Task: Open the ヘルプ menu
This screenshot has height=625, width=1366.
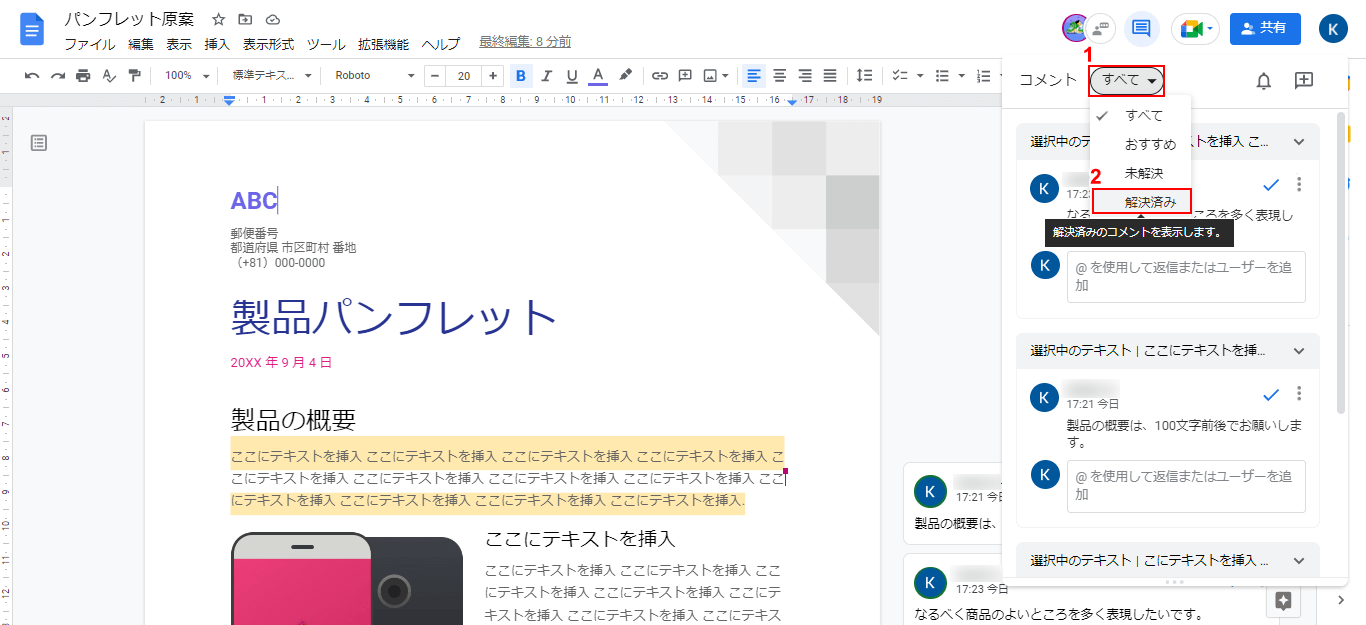Action: pos(441,44)
